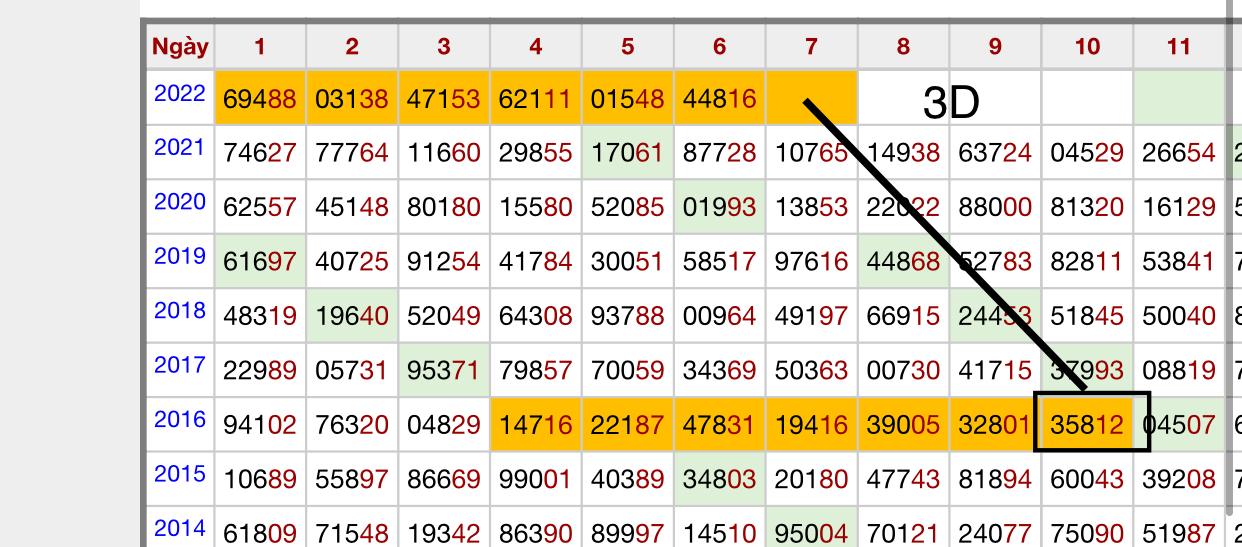1242x547 pixels.
Task: Select column header 1
Action: tap(260, 46)
